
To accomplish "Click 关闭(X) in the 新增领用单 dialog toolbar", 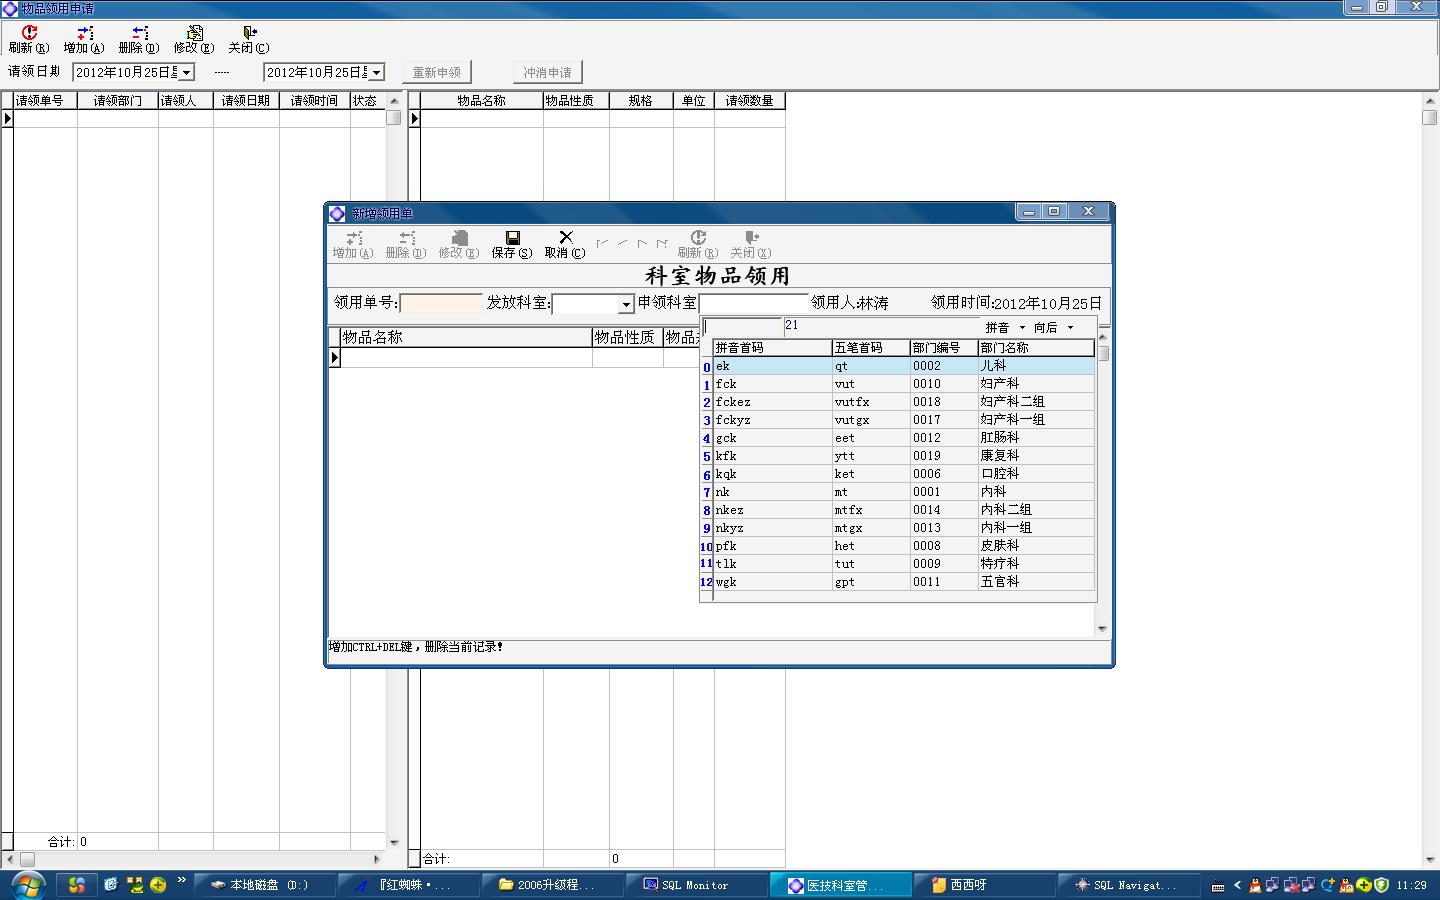I will (x=751, y=245).
